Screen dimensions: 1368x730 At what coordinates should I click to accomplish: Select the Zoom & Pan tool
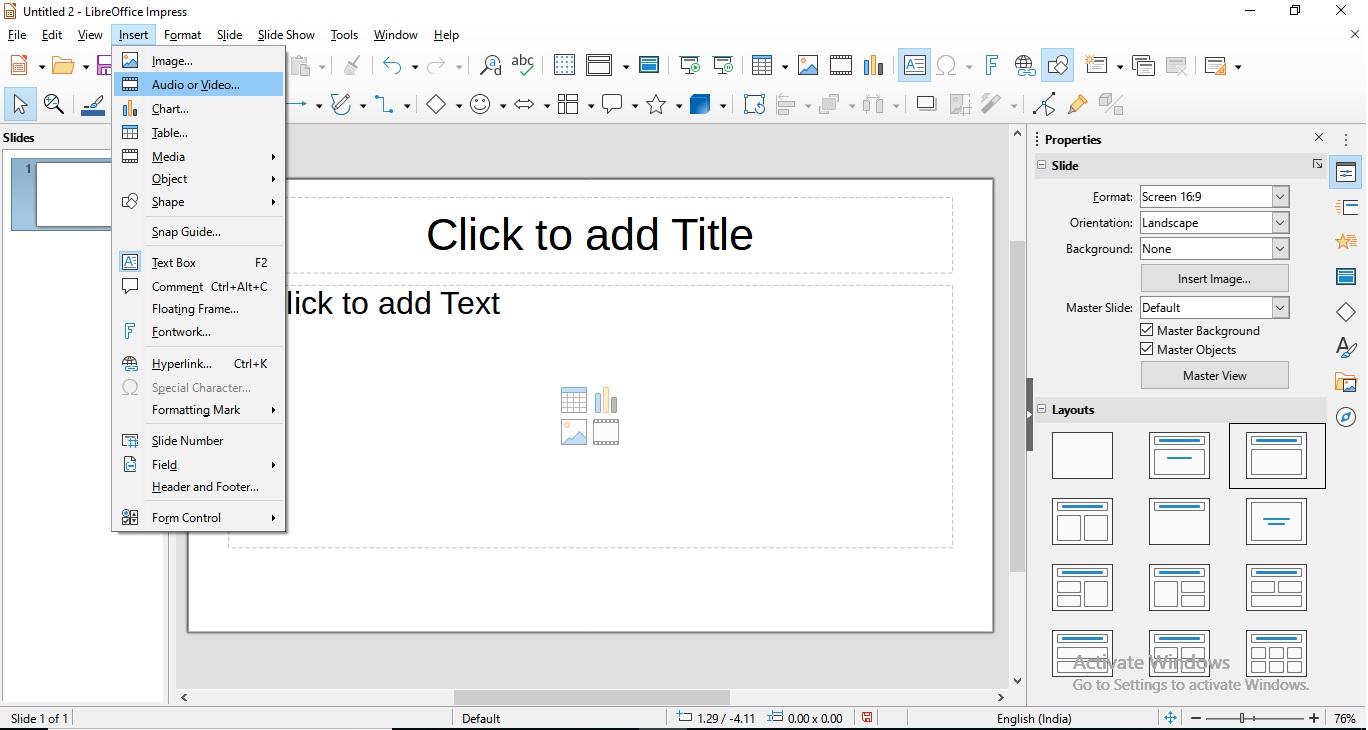pyautogui.click(x=54, y=104)
